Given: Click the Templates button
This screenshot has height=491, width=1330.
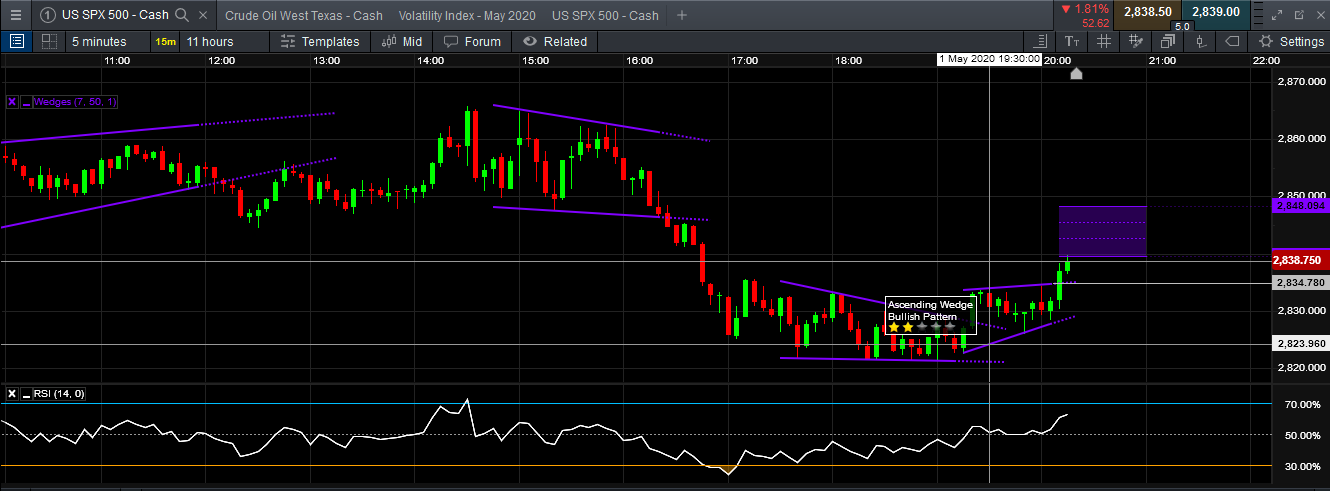Looking at the screenshot, I should tap(320, 41).
